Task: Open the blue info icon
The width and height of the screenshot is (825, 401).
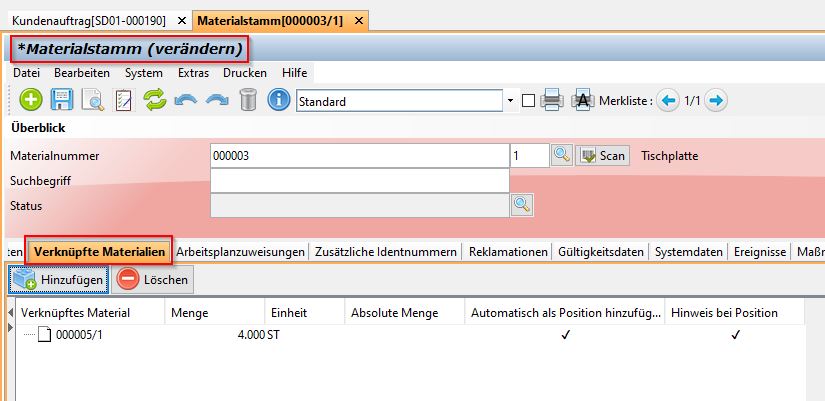Action: [279, 100]
